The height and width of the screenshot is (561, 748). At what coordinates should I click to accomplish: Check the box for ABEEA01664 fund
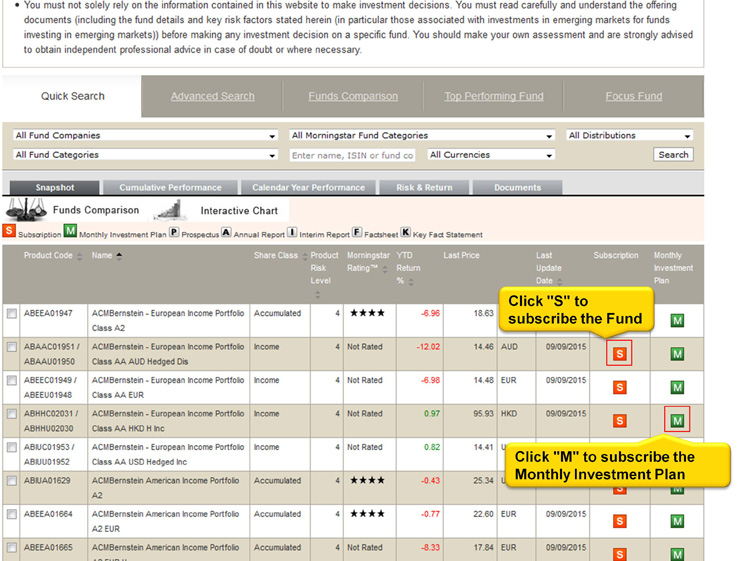pos(12,514)
